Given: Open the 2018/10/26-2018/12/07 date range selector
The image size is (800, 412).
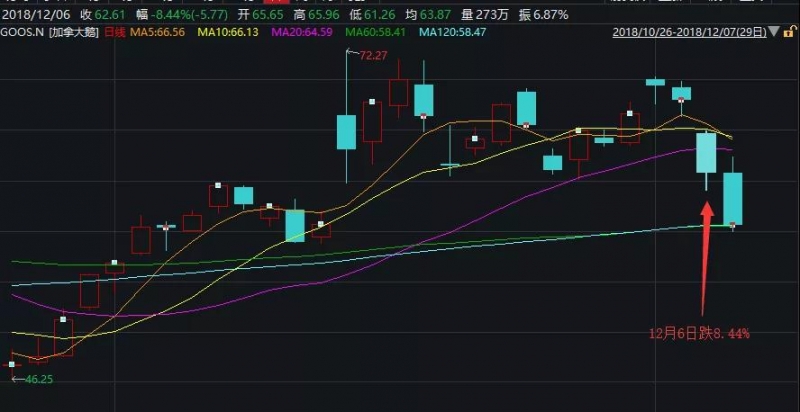Looking at the screenshot, I should coord(690,32).
